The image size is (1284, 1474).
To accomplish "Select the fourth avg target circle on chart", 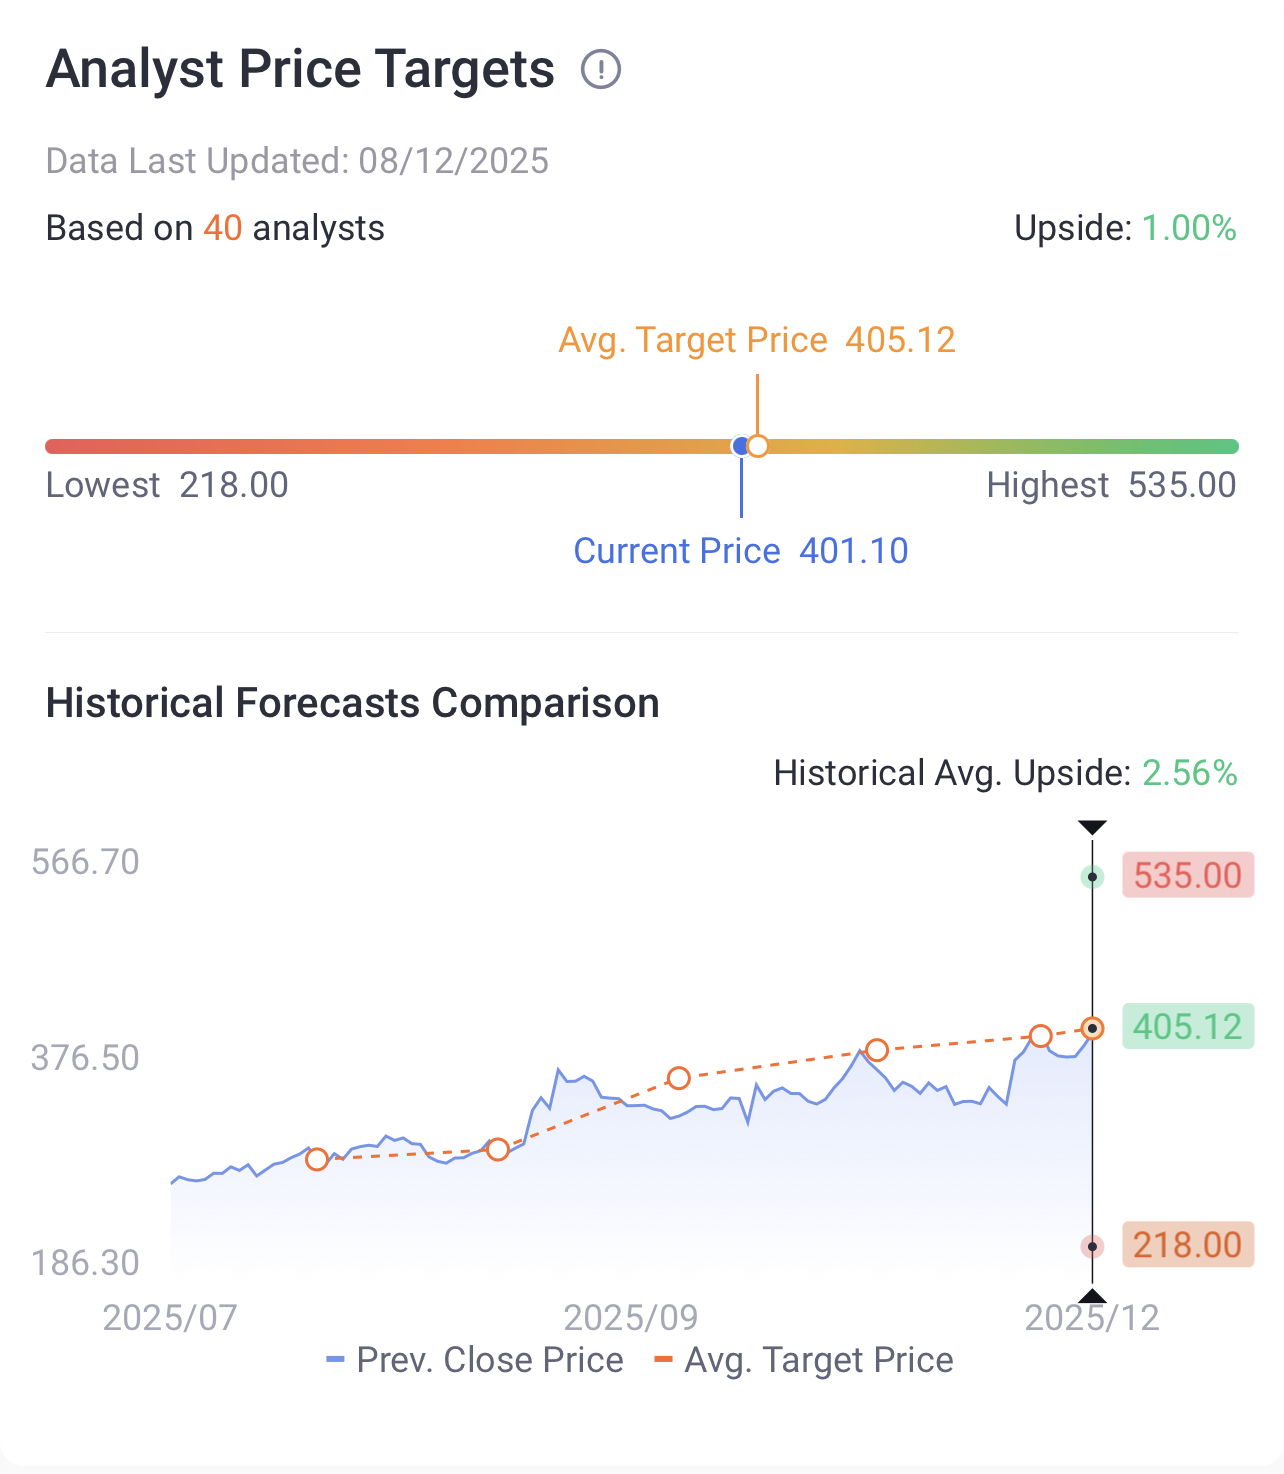I will (877, 1050).
